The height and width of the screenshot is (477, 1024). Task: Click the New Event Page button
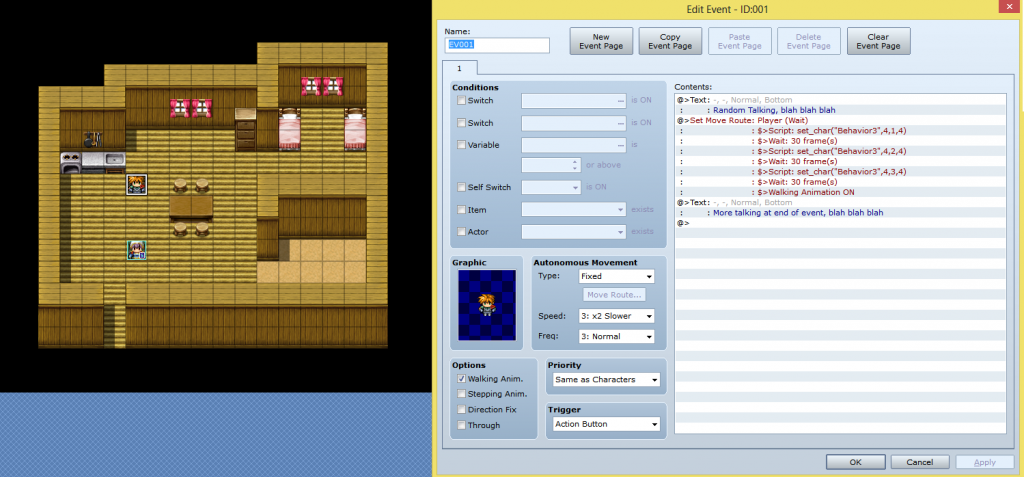[x=601, y=41]
